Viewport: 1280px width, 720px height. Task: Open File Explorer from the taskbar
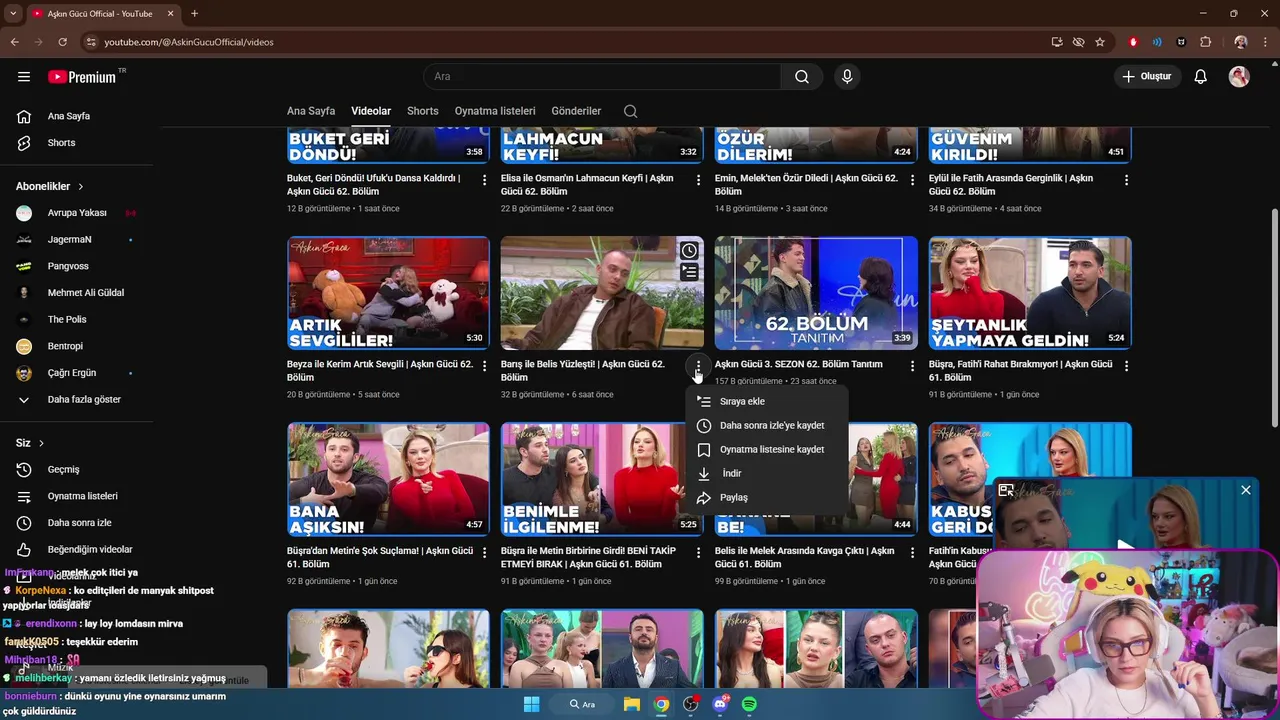[x=632, y=704]
